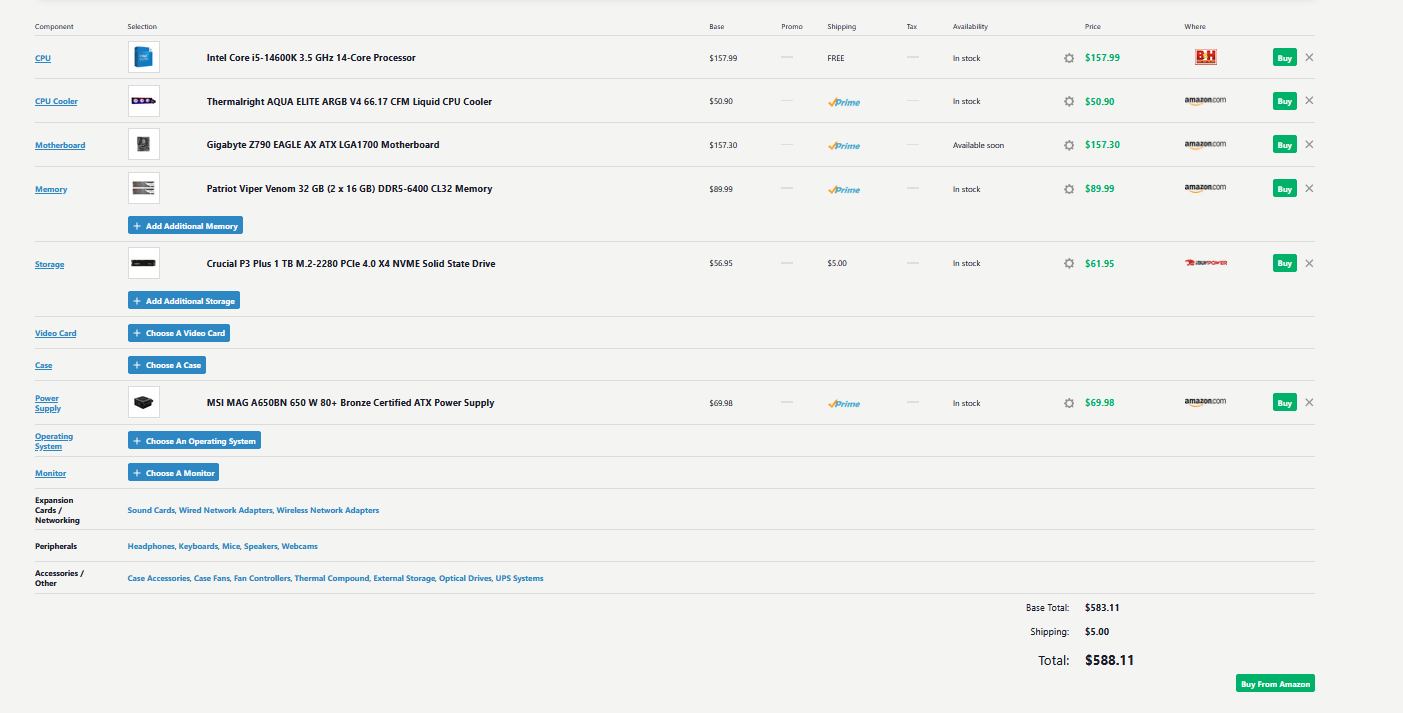Open the CPU Cooler component link
Viewport: 1403px width, 713px height.
coord(56,101)
